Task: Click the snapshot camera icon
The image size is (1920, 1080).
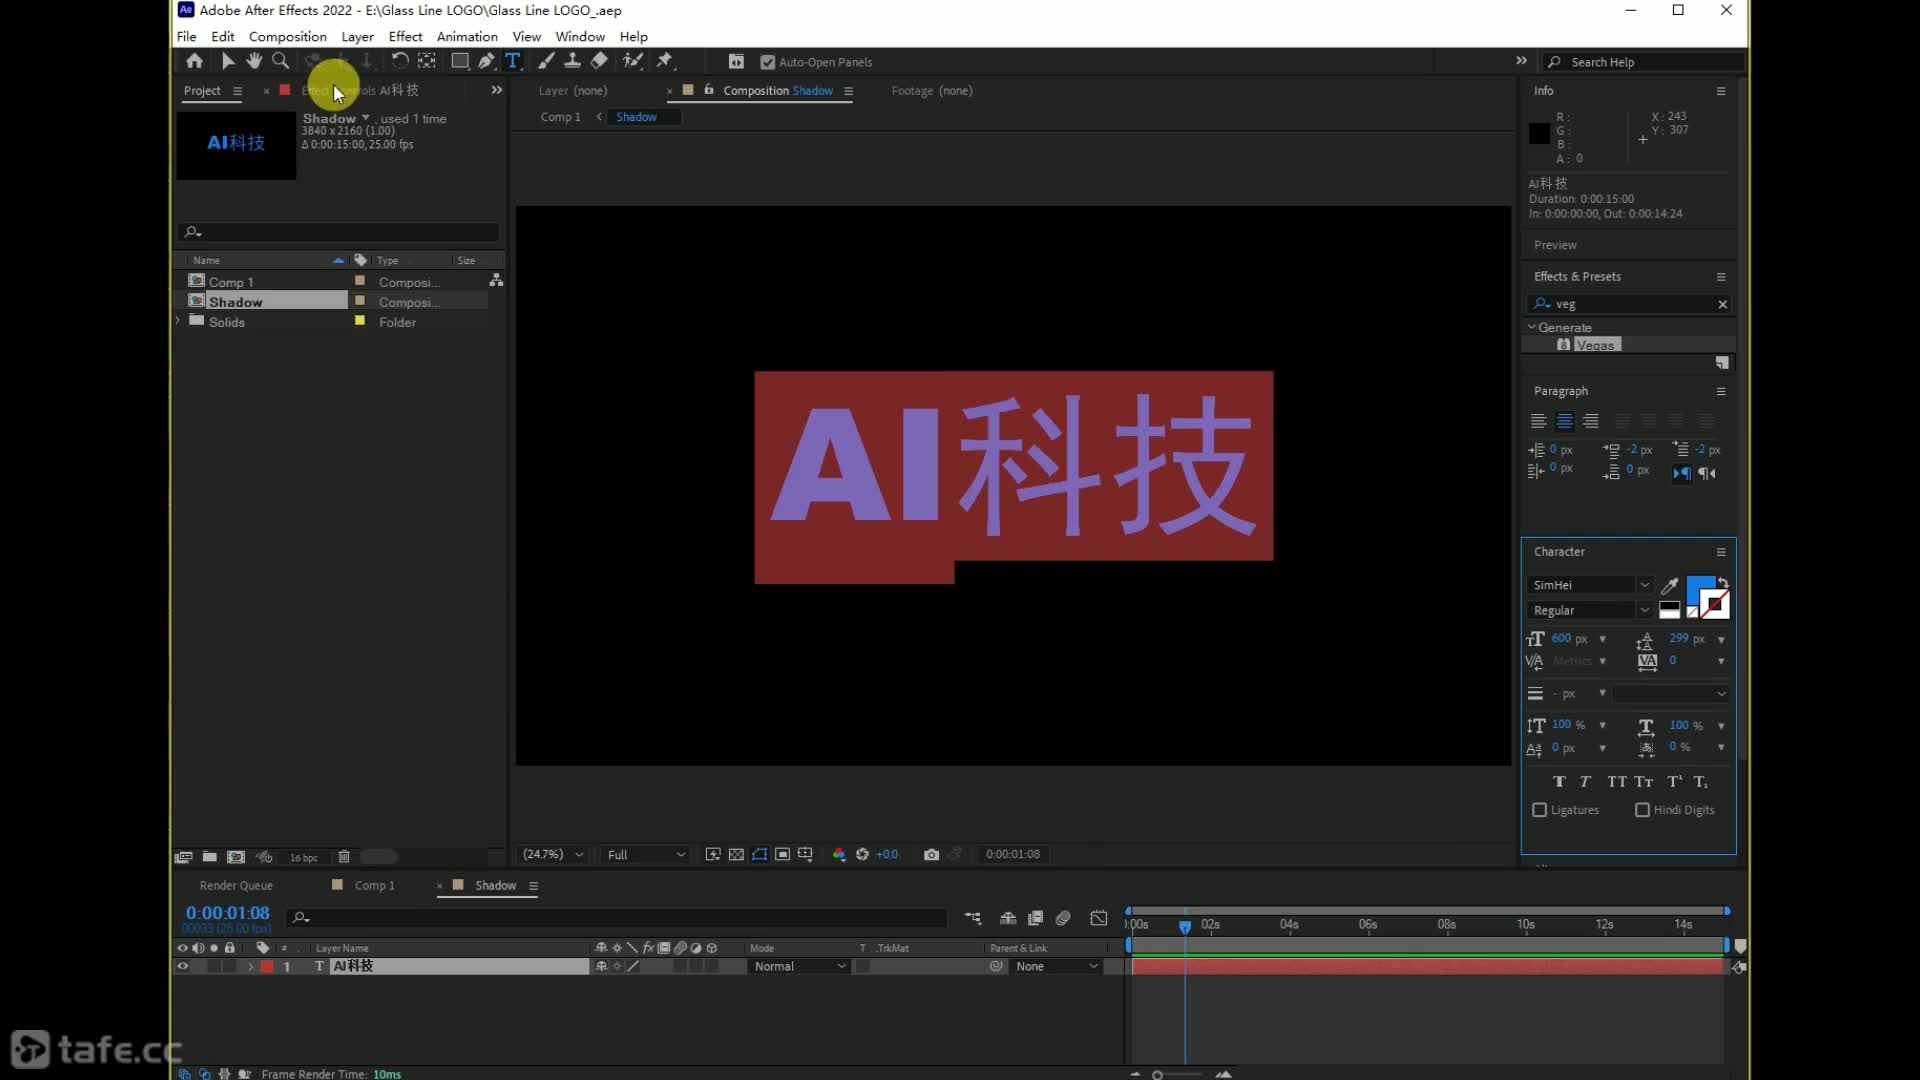Action: tap(931, 855)
